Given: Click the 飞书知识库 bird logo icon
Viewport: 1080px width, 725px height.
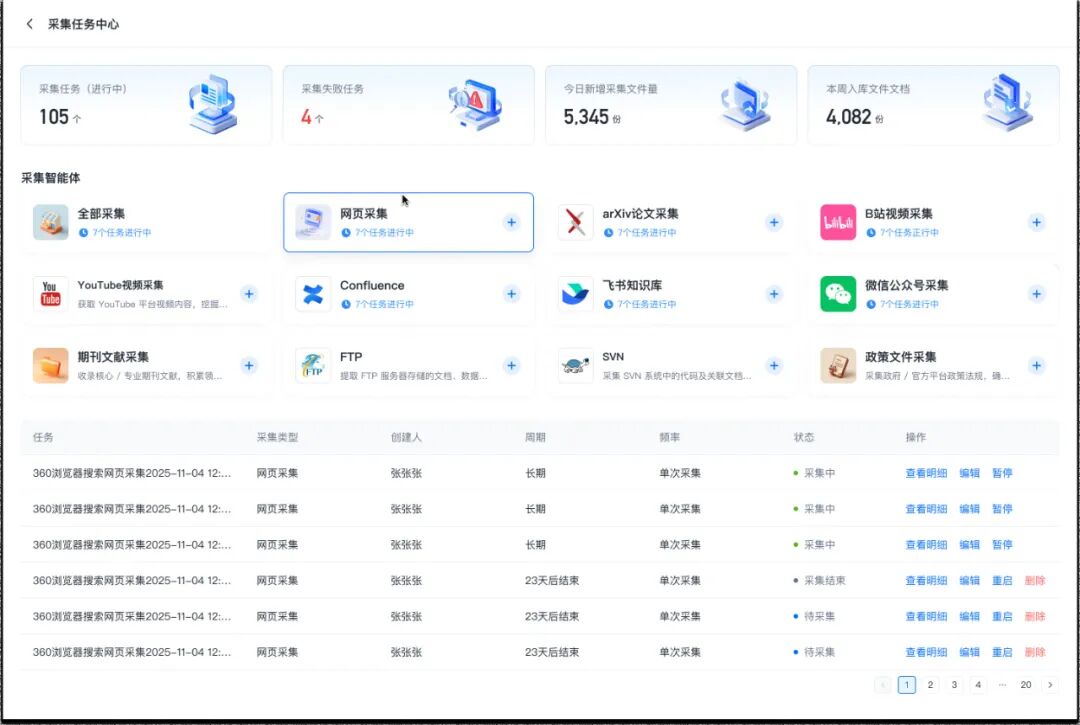Looking at the screenshot, I should (575, 294).
